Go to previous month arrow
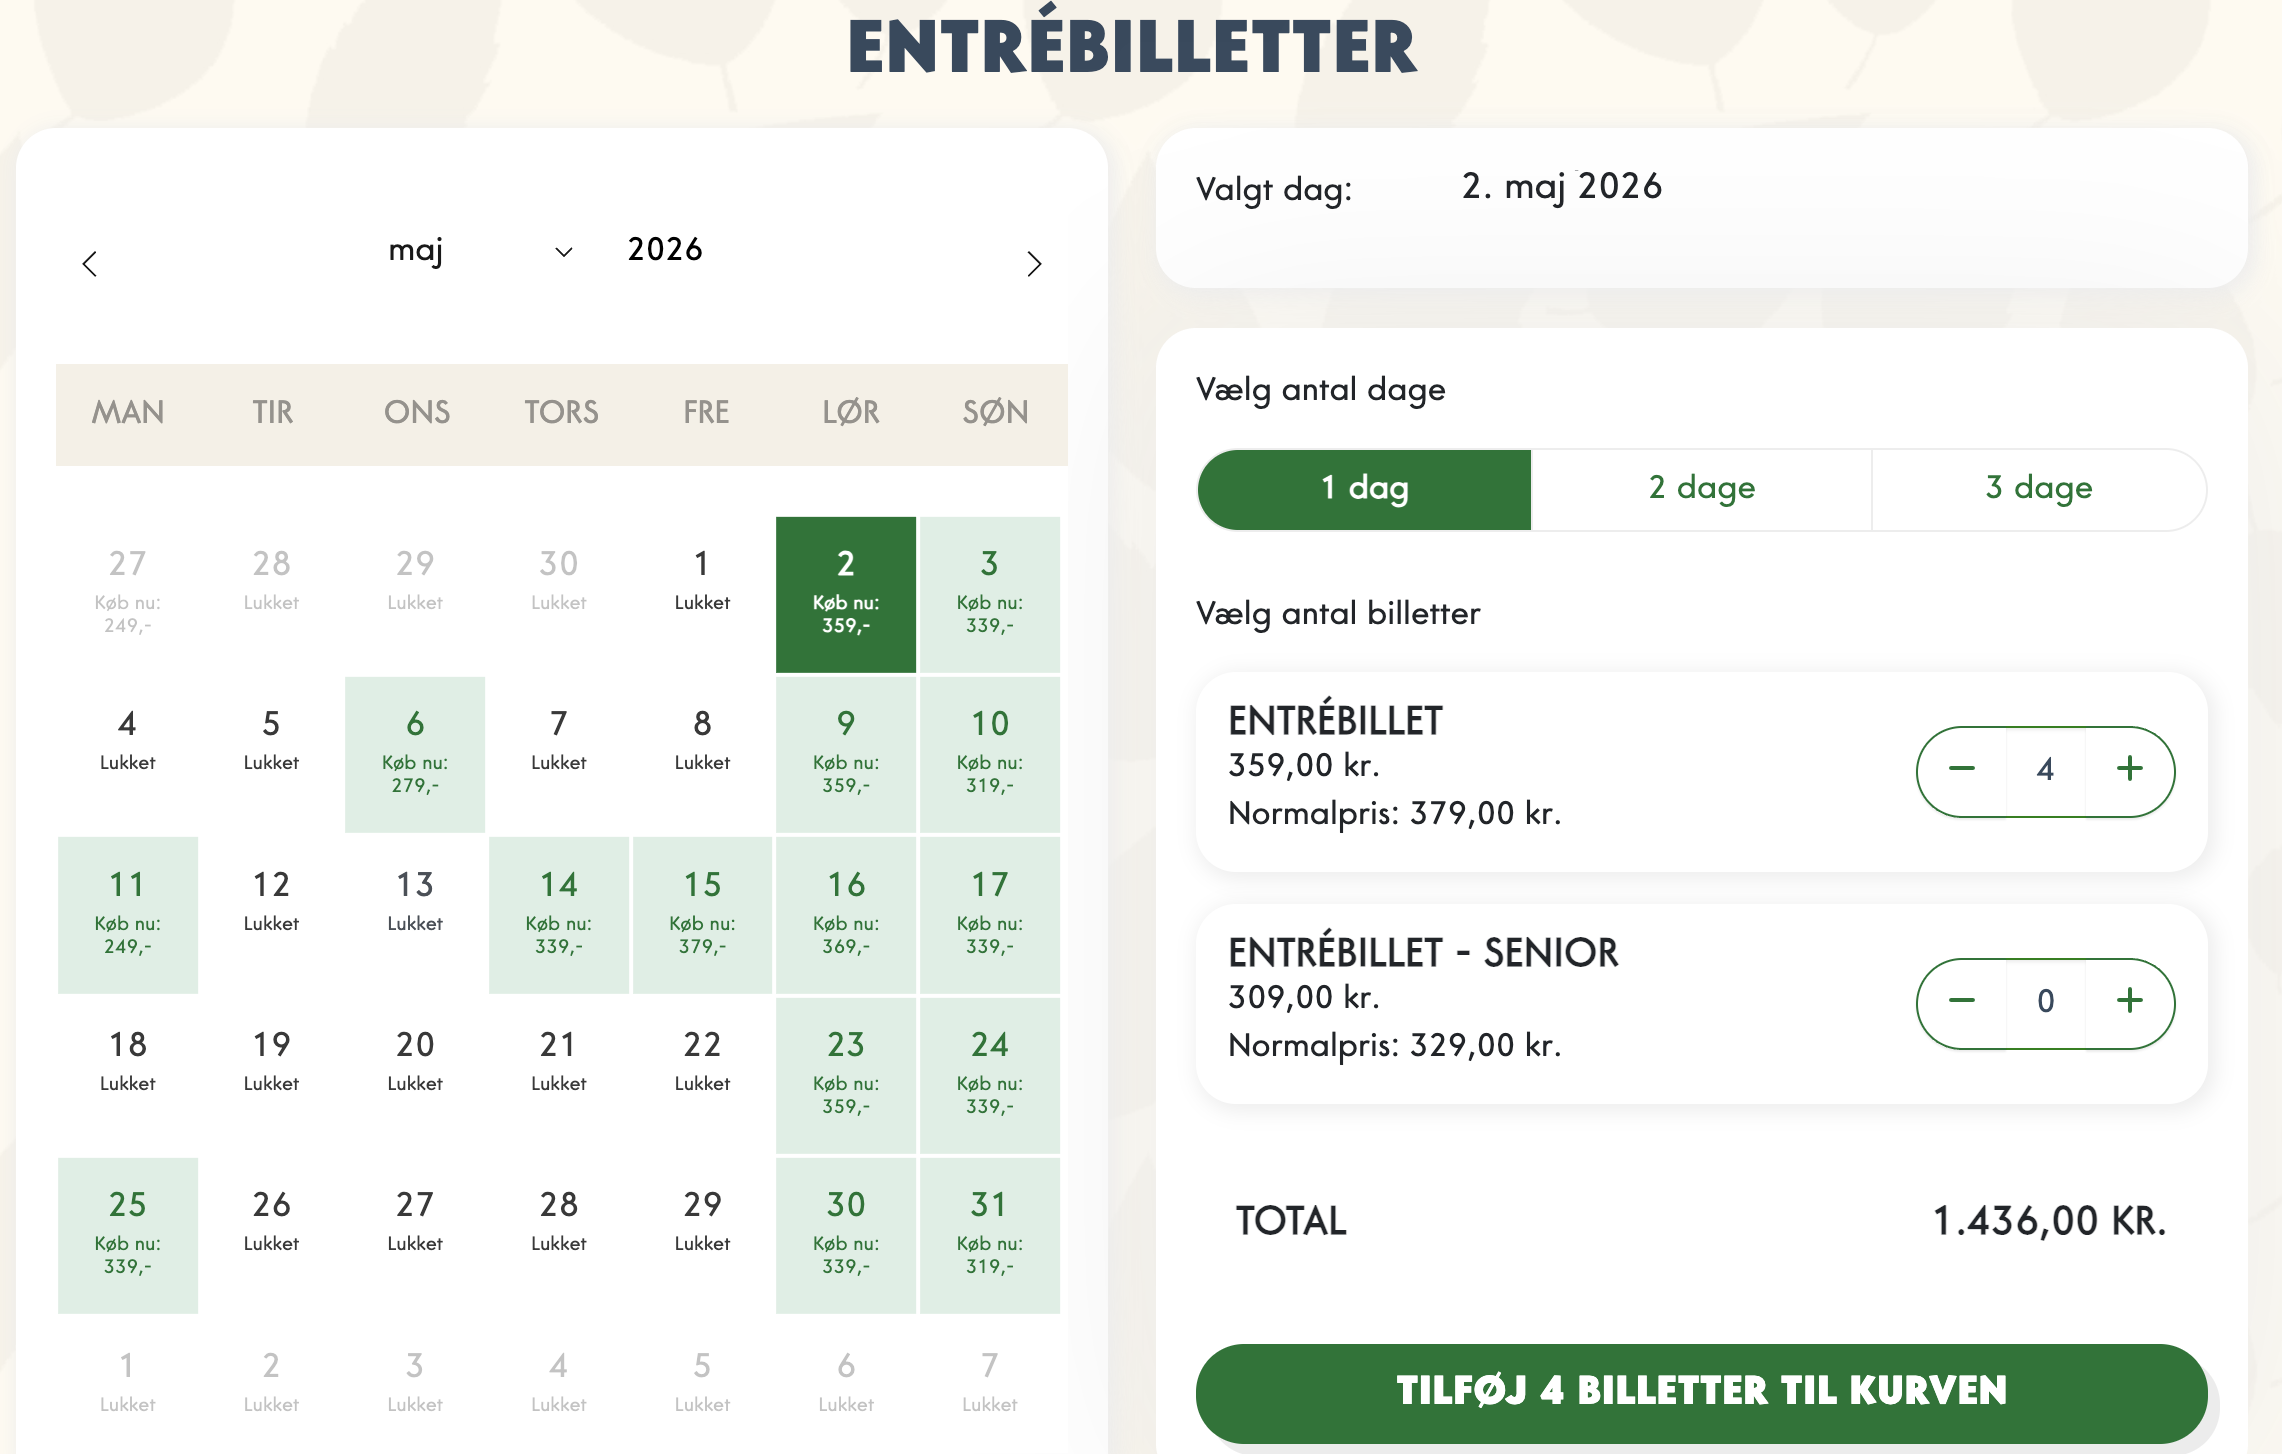Viewport: 2282px width, 1454px height. click(x=90, y=264)
